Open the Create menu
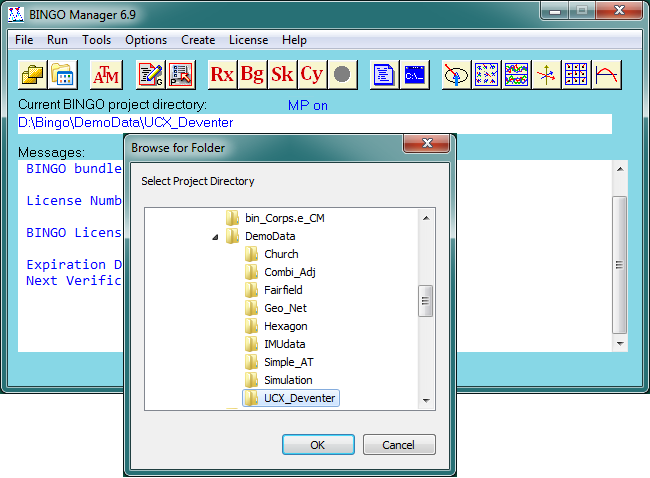 [198, 40]
